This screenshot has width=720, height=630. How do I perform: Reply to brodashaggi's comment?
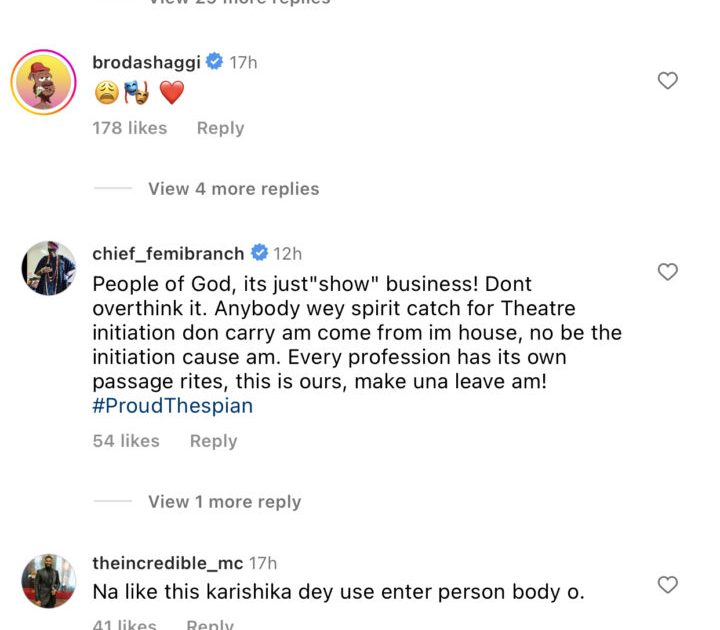pyautogui.click(x=220, y=128)
